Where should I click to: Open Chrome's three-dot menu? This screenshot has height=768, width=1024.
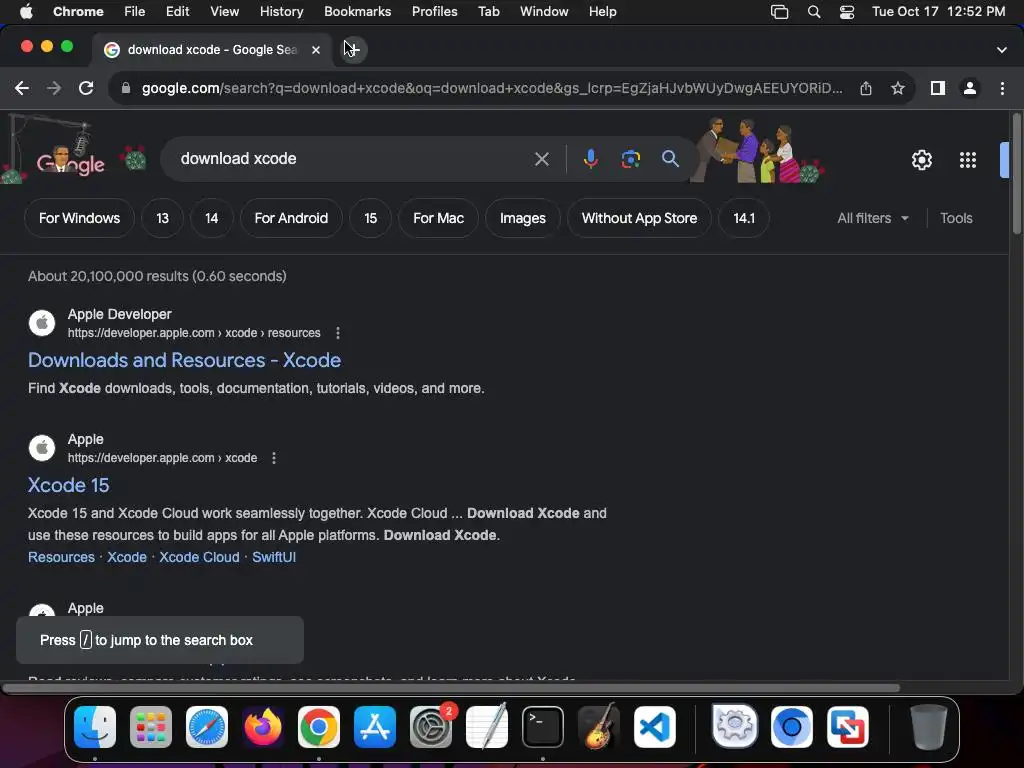1002,88
